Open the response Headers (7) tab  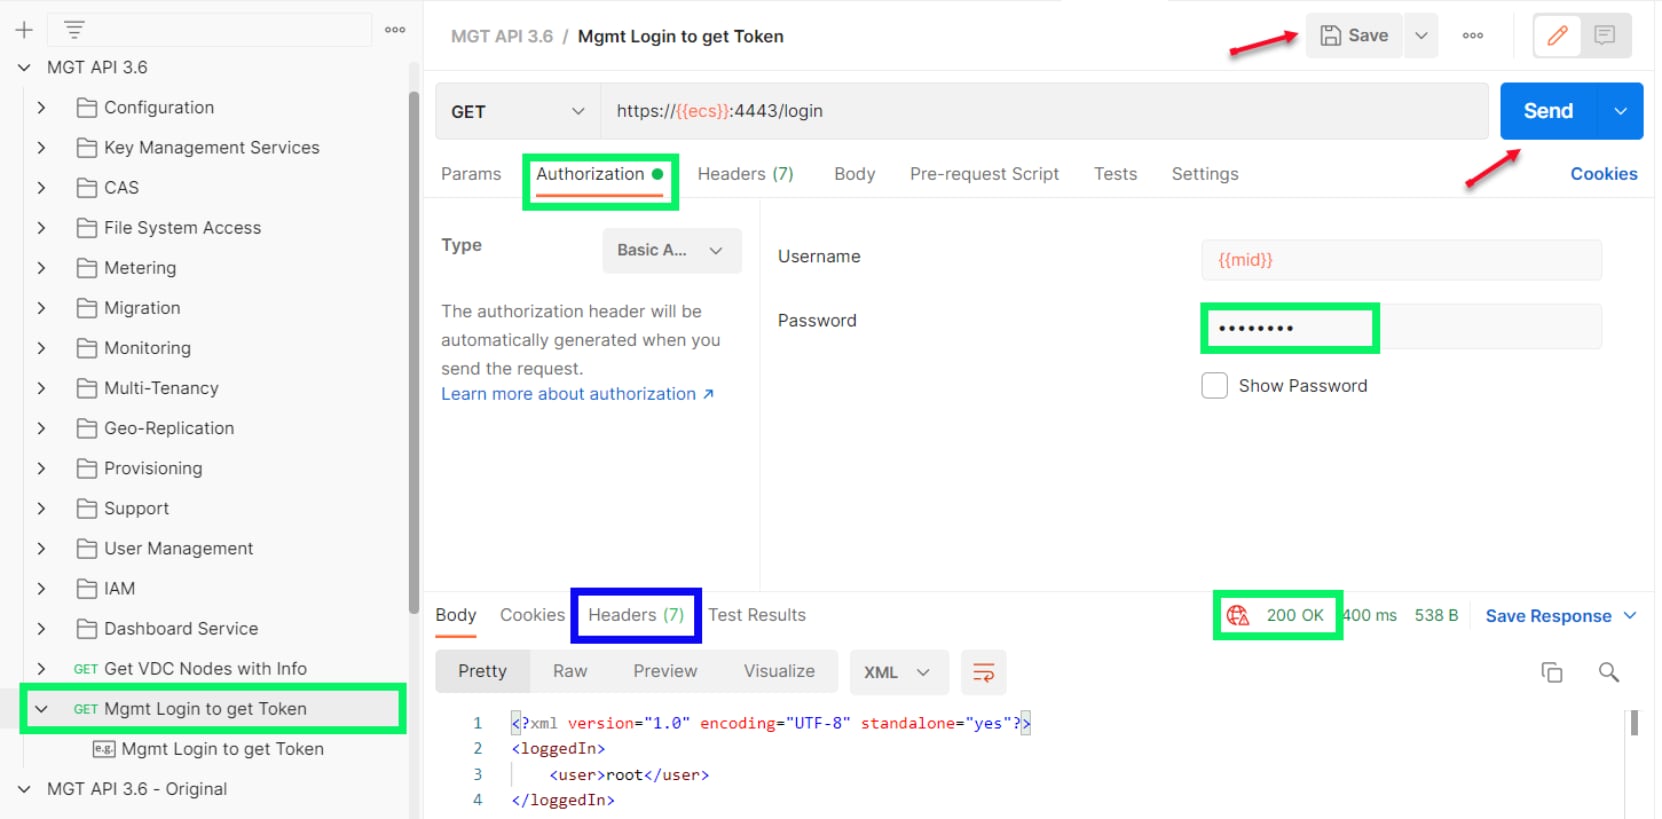pos(636,615)
